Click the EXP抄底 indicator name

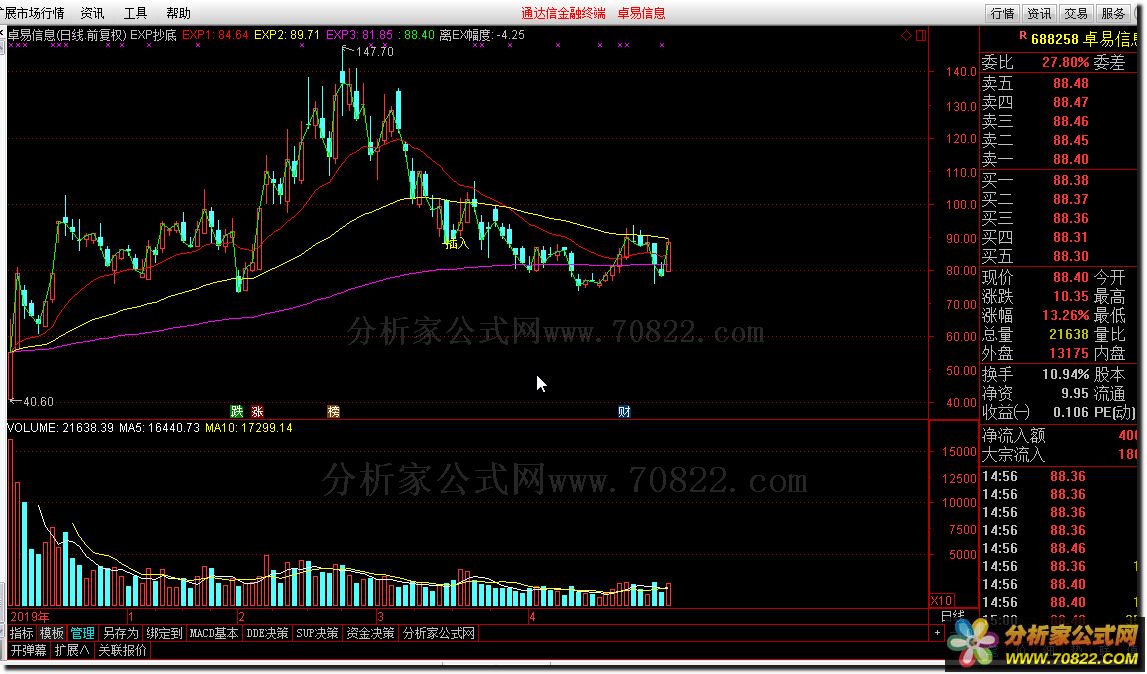tap(154, 34)
